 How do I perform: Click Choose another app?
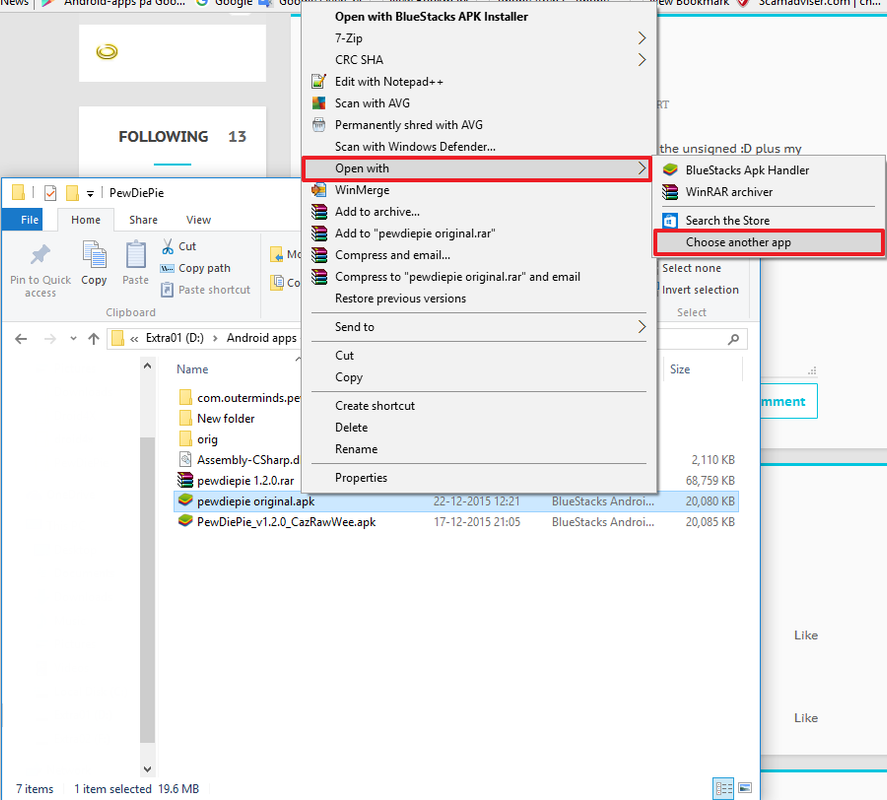pos(768,242)
